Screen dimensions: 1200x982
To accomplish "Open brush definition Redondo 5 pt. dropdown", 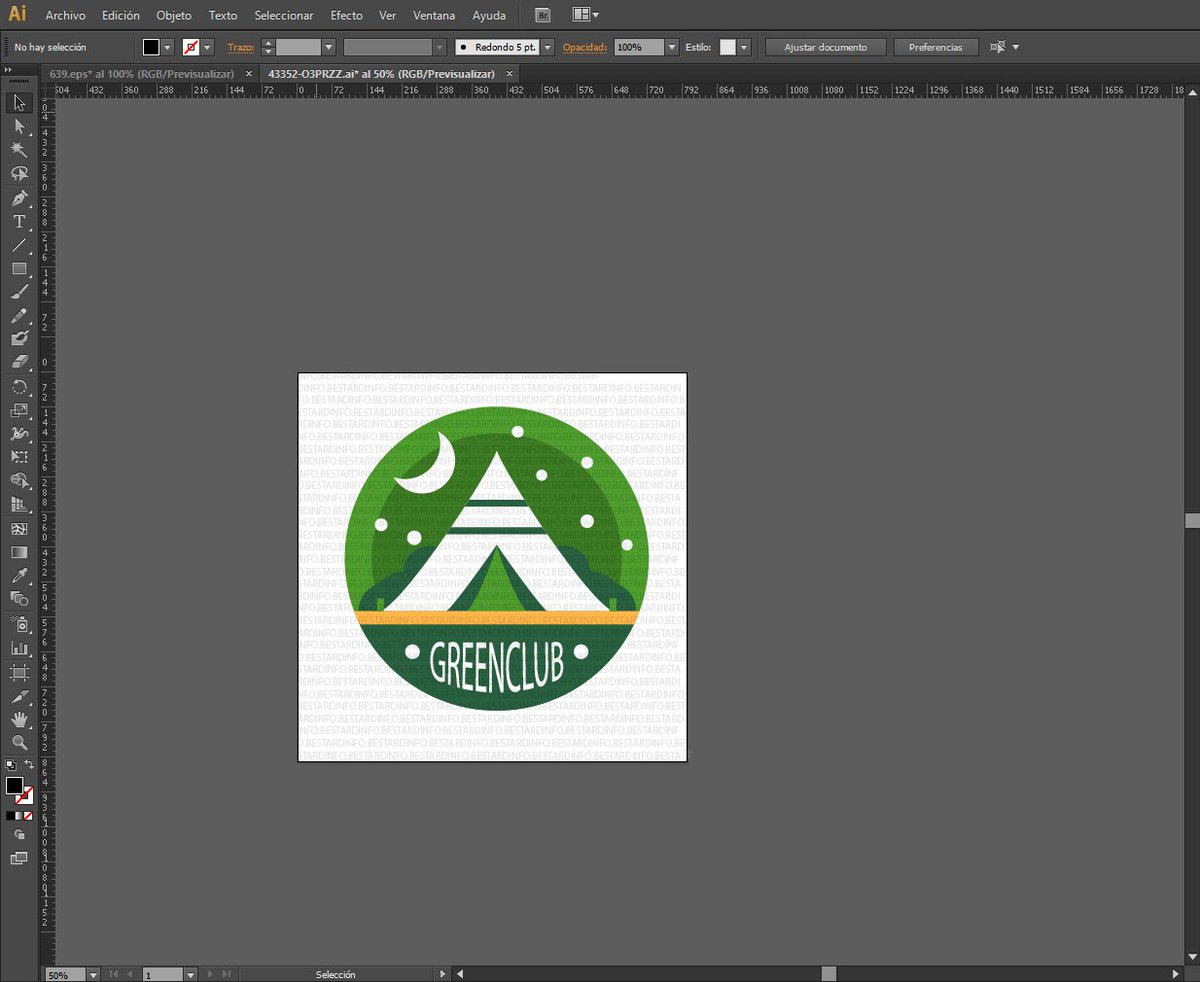I will [547, 47].
